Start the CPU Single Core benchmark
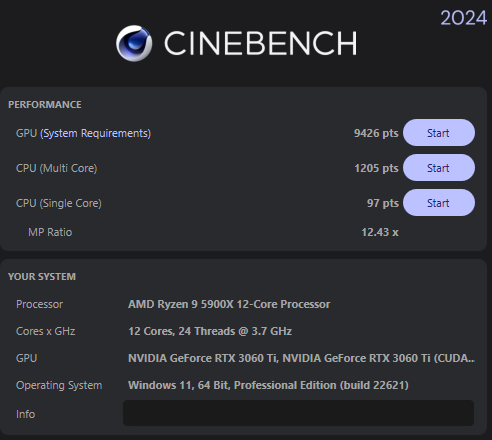 439,203
